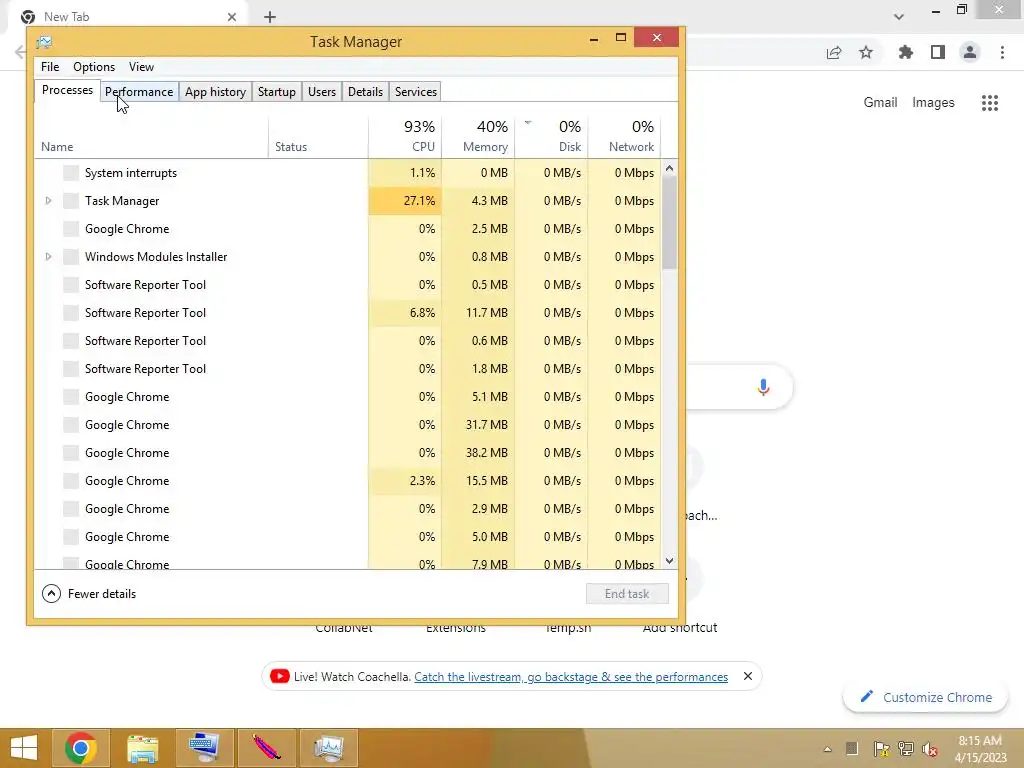Click the process list scrollbar thumb
1024x768 pixels.
tap(669, 223)
